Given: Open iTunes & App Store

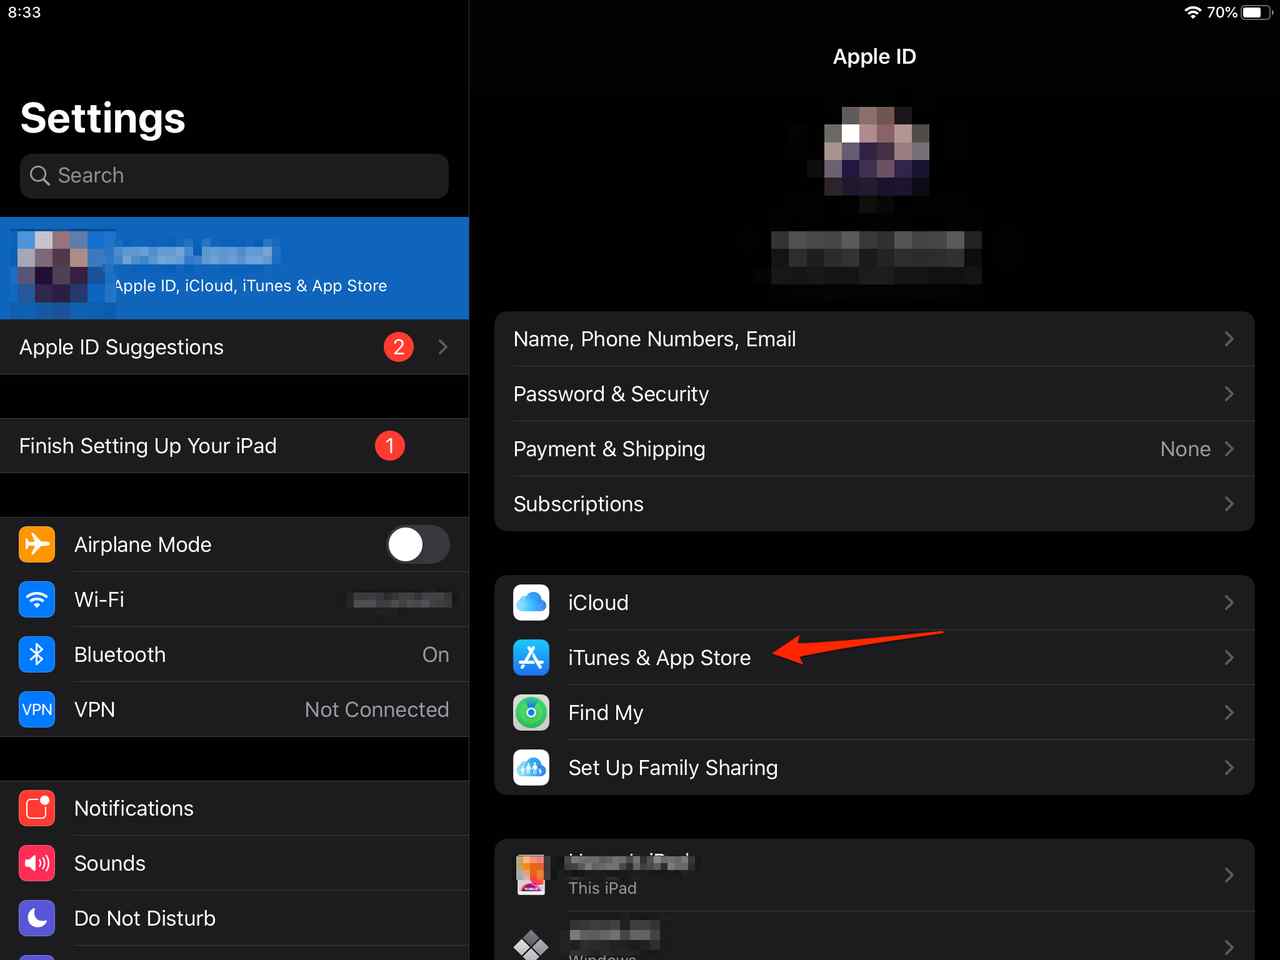Looking at the screenshot, I should pyautogui.click(x=874, y=657).
